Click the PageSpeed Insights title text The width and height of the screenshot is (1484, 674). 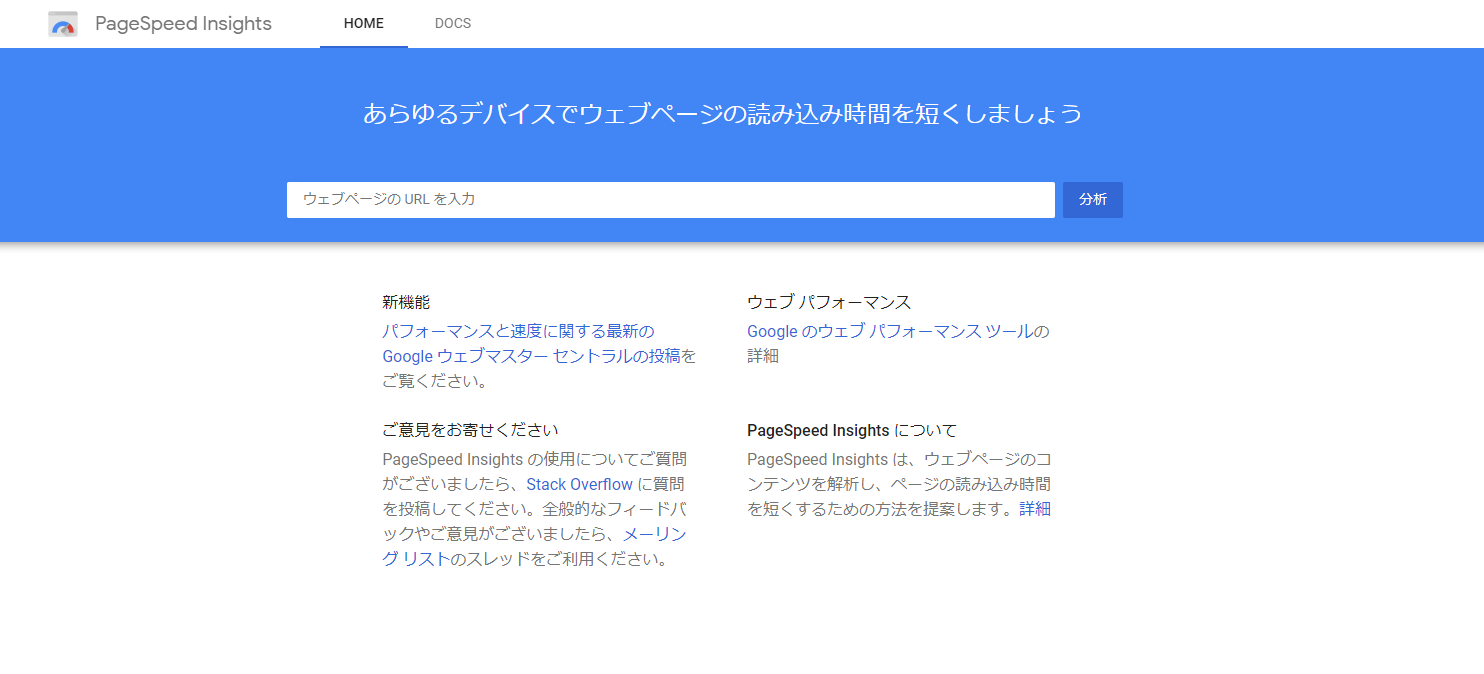183,24
